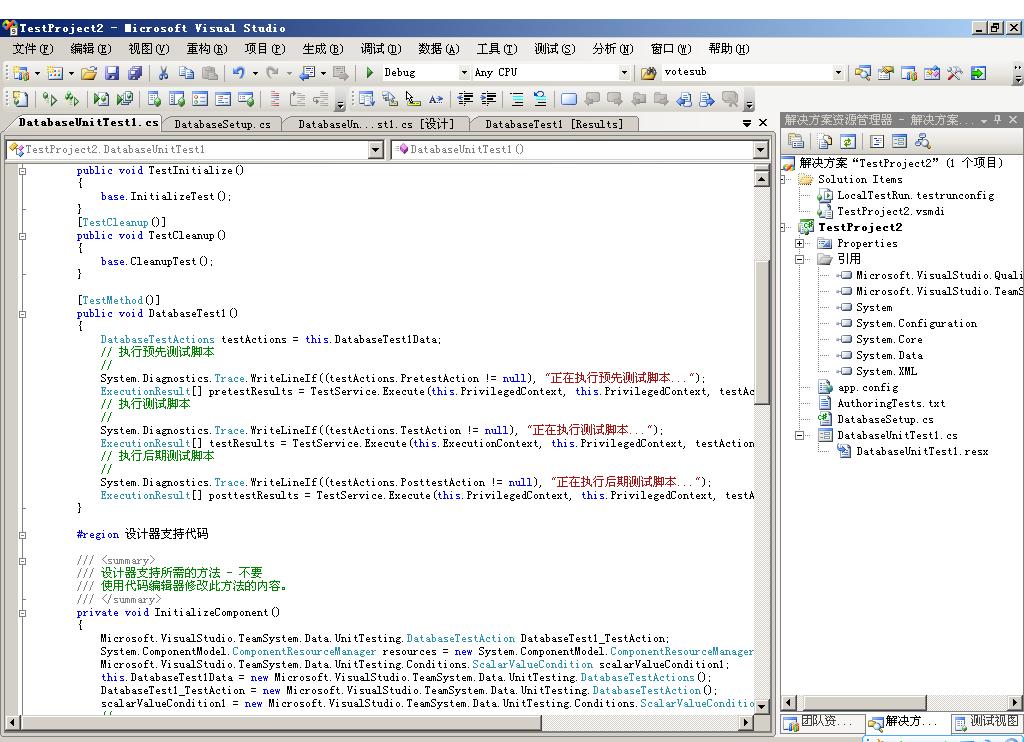Open the 文件(F) menu

point(33,48)
